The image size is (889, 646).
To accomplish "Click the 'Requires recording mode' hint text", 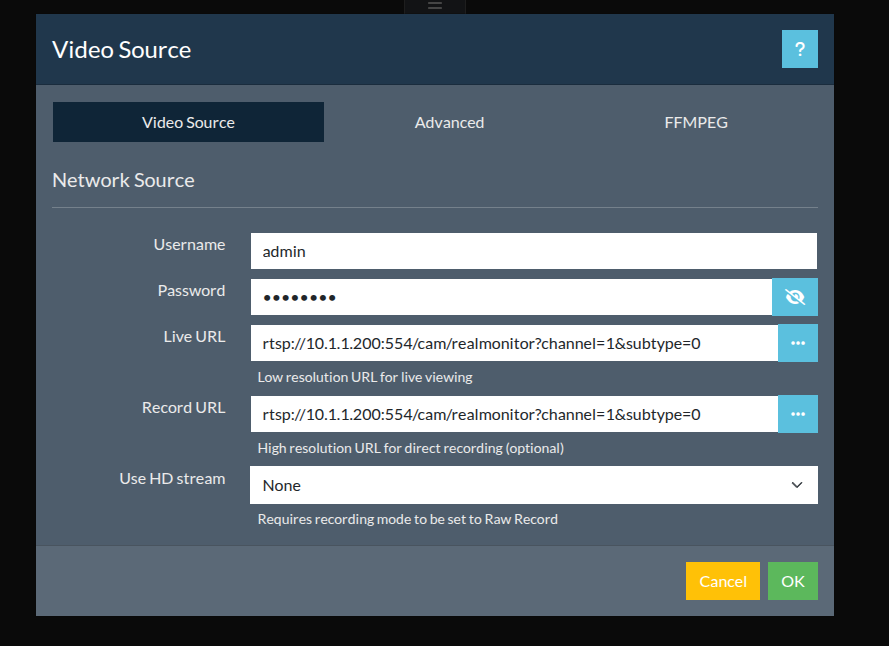I will click(407, 519).
